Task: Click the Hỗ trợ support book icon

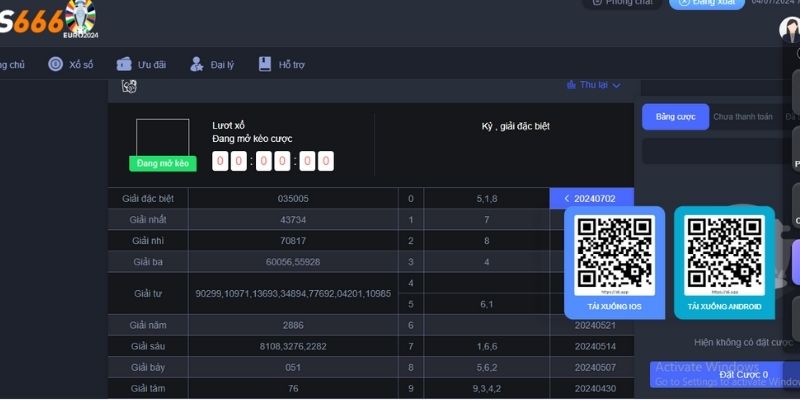Action: click(x=265, y=64)
